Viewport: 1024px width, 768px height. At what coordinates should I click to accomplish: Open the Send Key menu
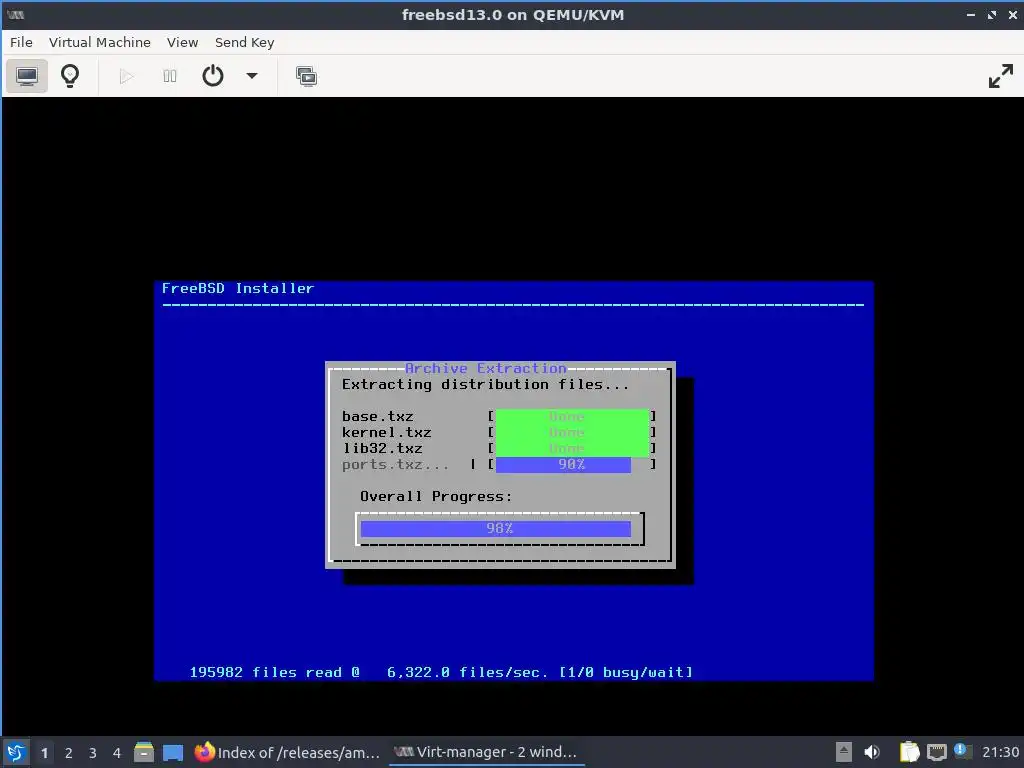coord(244,42)
